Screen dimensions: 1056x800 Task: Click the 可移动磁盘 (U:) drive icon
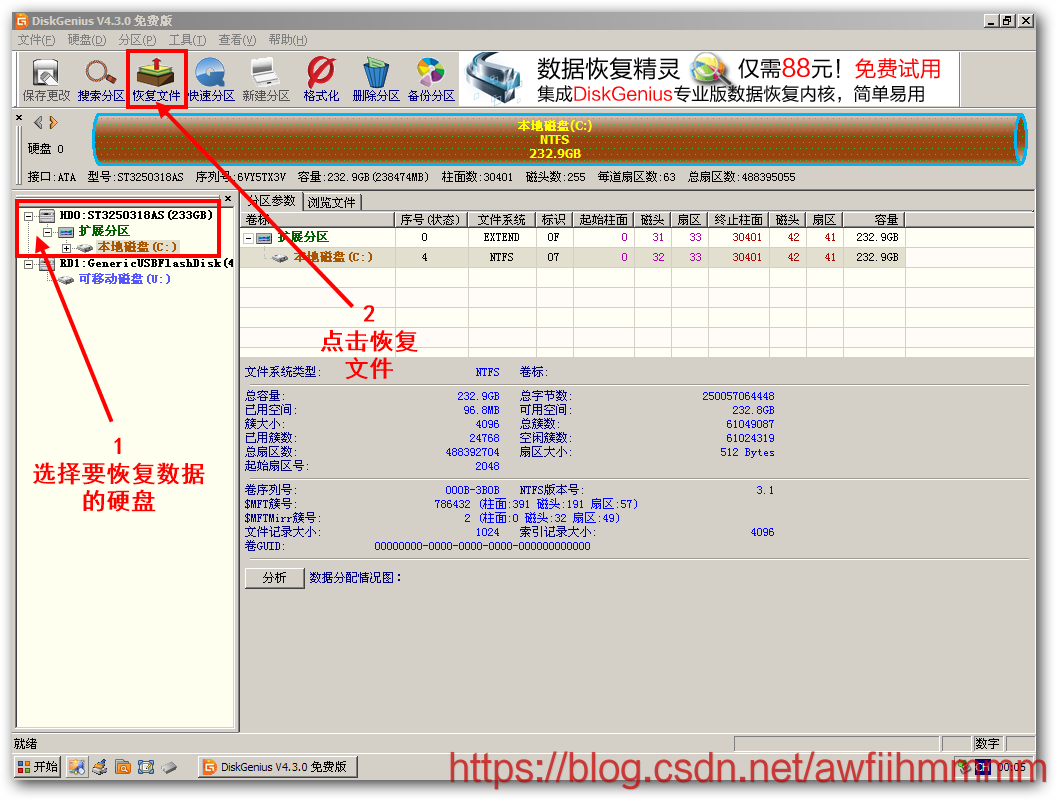tap(65, 279)
